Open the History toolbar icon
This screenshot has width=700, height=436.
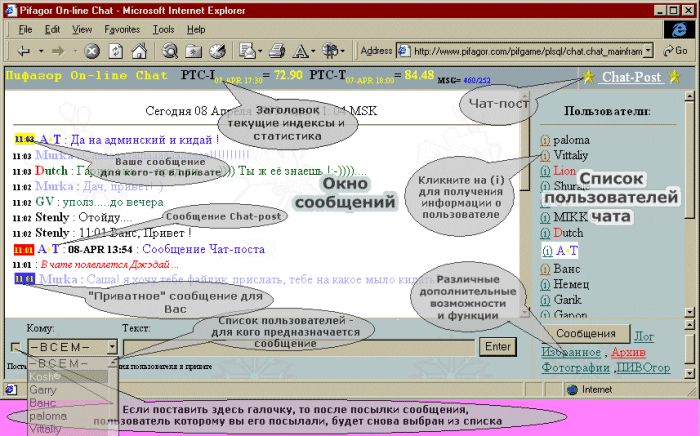click(x=218, y=51)
